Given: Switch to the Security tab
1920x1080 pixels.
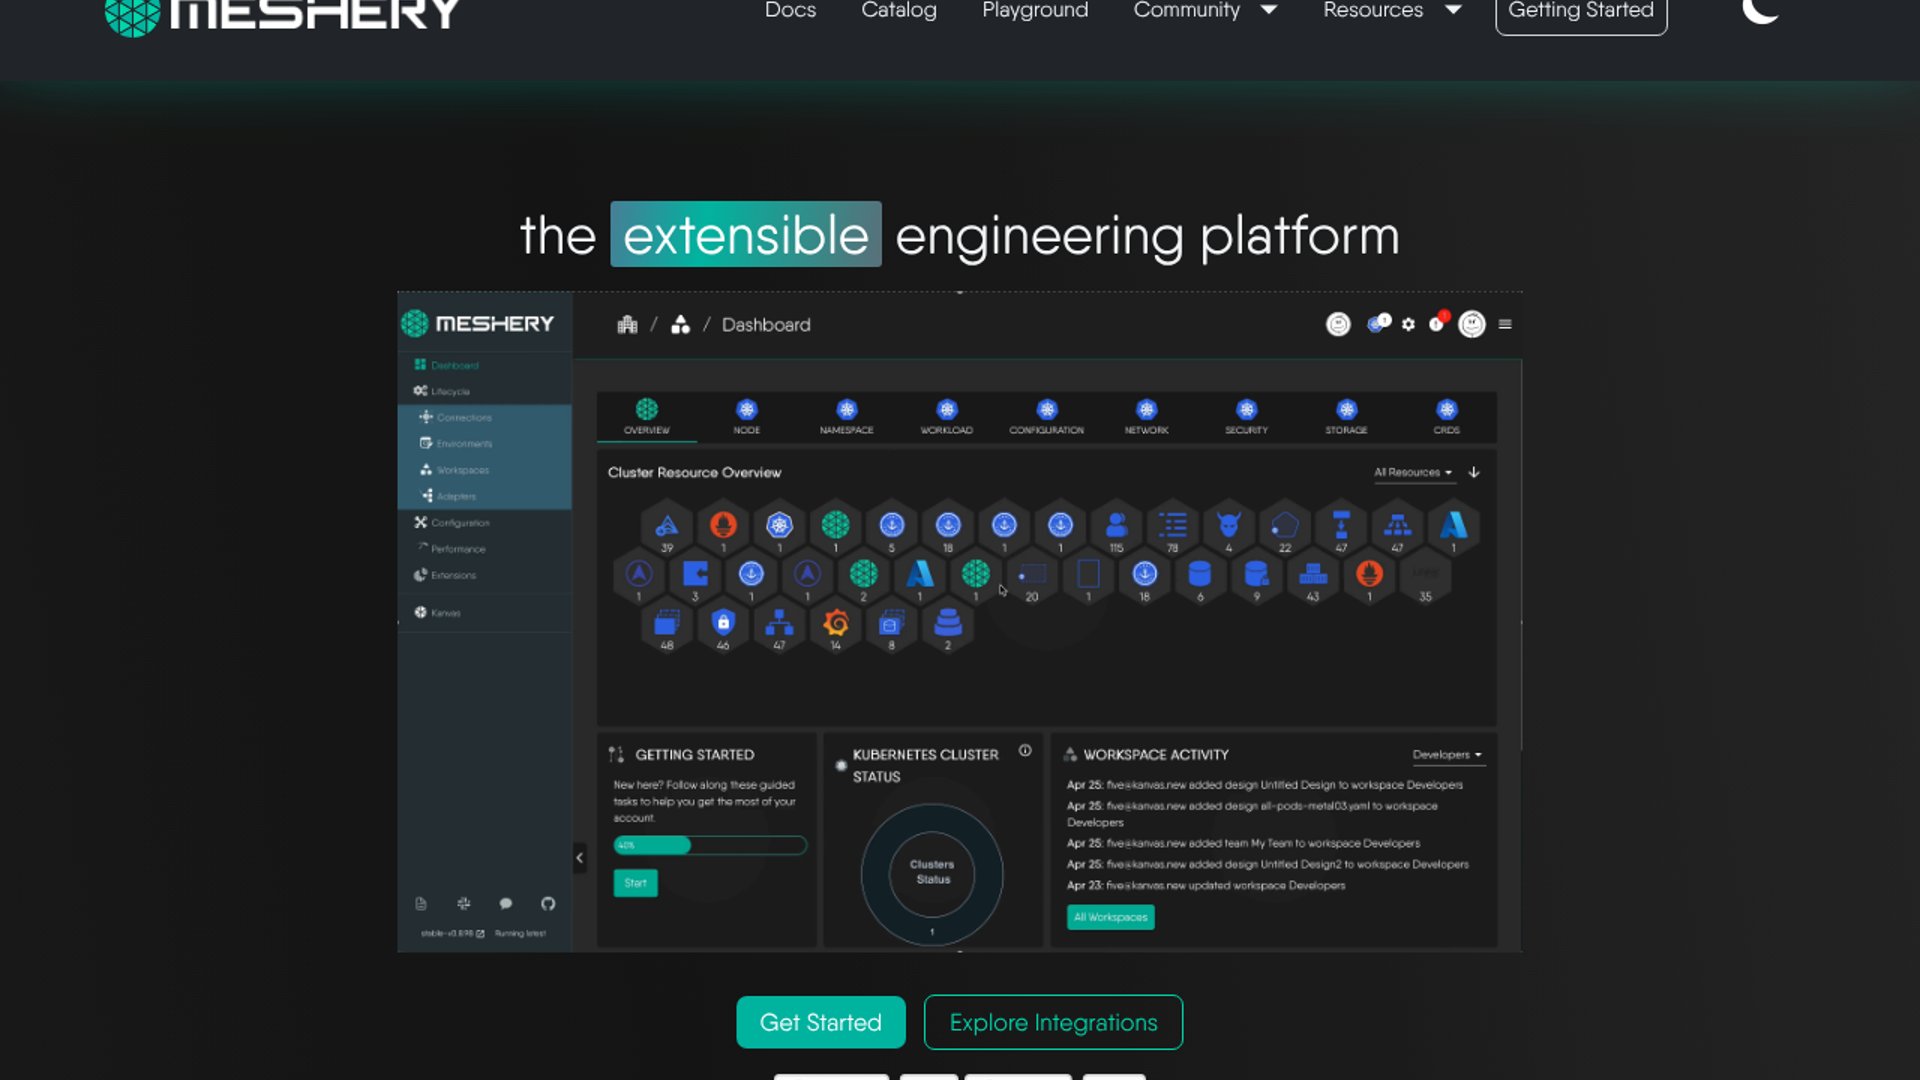Looking at the screenshot, I should tap(1247, 416).
